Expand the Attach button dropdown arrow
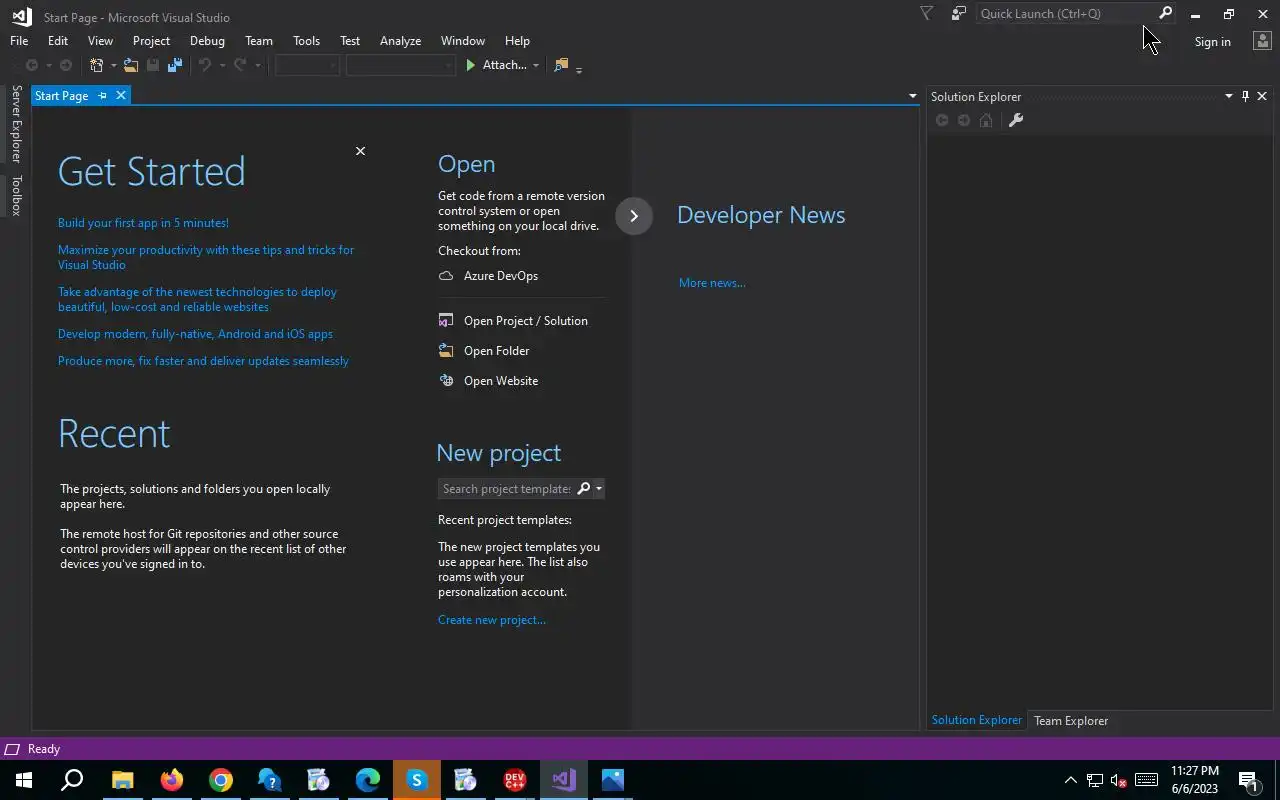This screenshot has width=1280, height=800. coord(535,66)
